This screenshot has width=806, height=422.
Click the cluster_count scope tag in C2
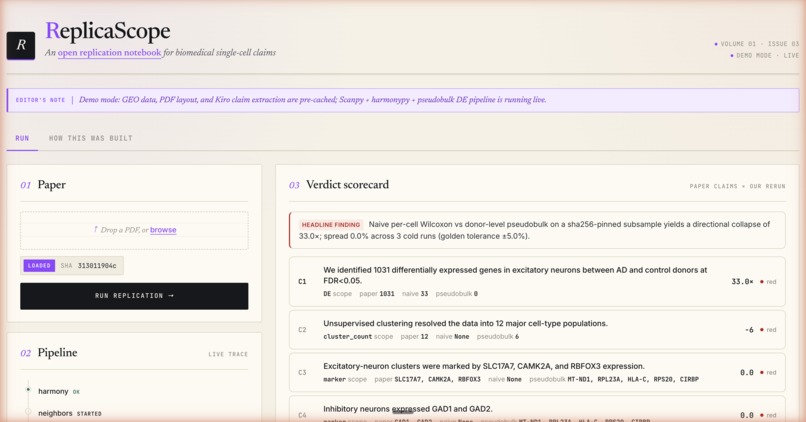[x=358, y=337]
